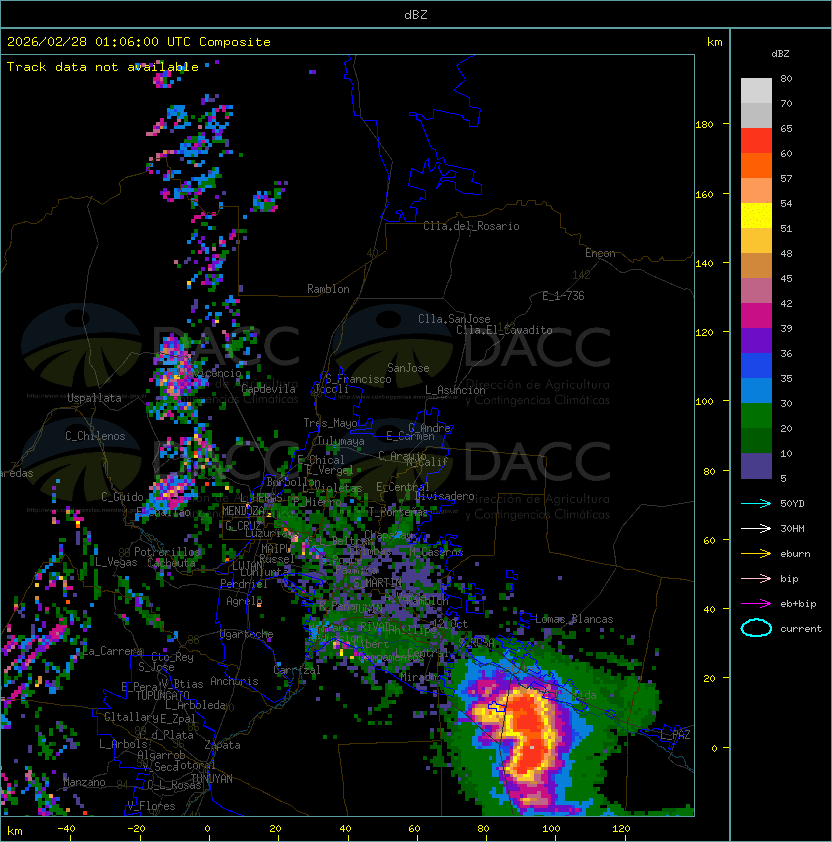This screenshot has height=842, width=832.
Task: Click the 'Divisadero' map label
Action: (x=445, y=496)
